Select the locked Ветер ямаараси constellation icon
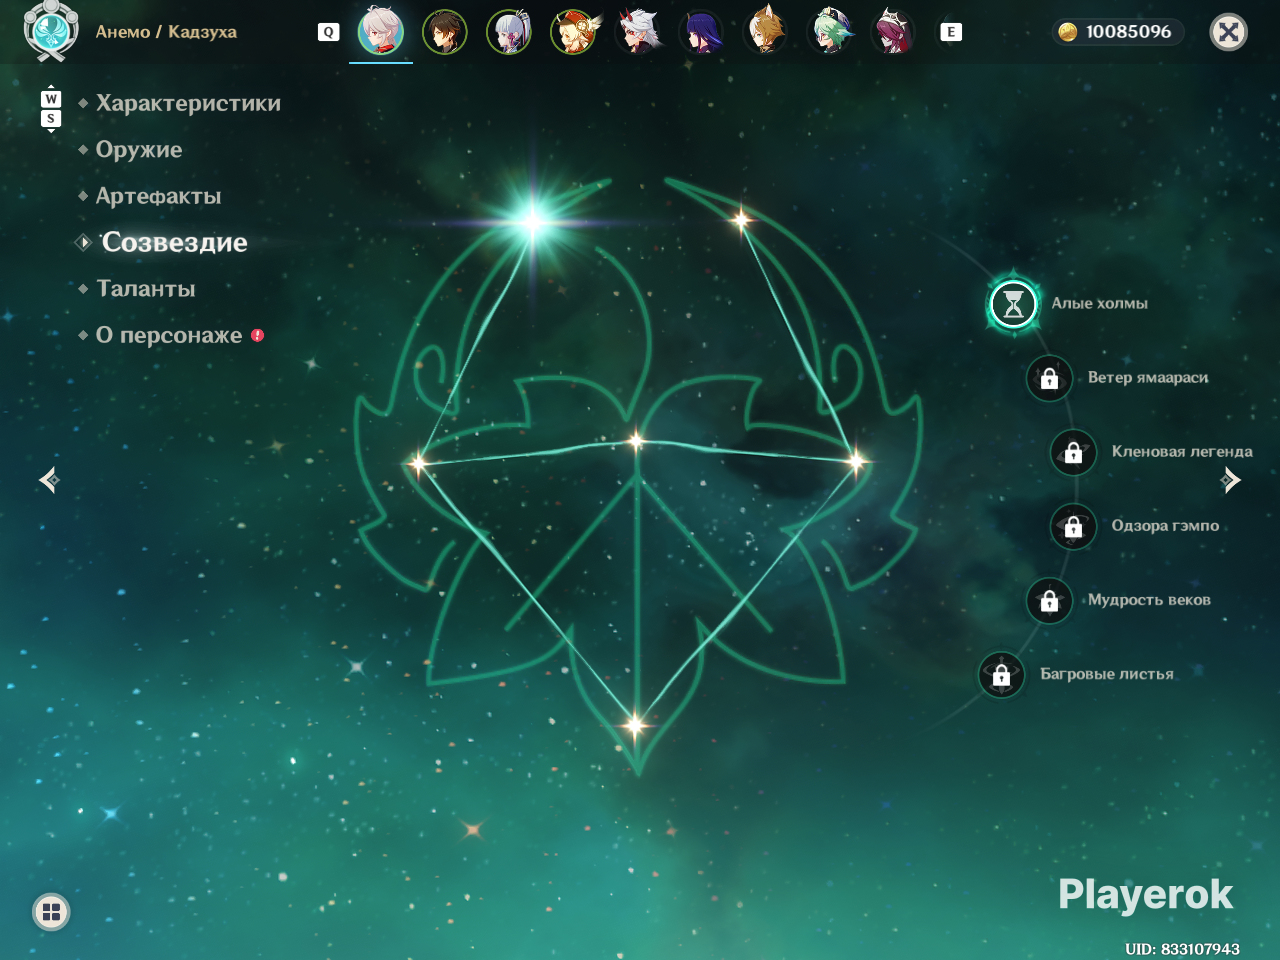1280x960 pixels. (x=1049, y=378)
